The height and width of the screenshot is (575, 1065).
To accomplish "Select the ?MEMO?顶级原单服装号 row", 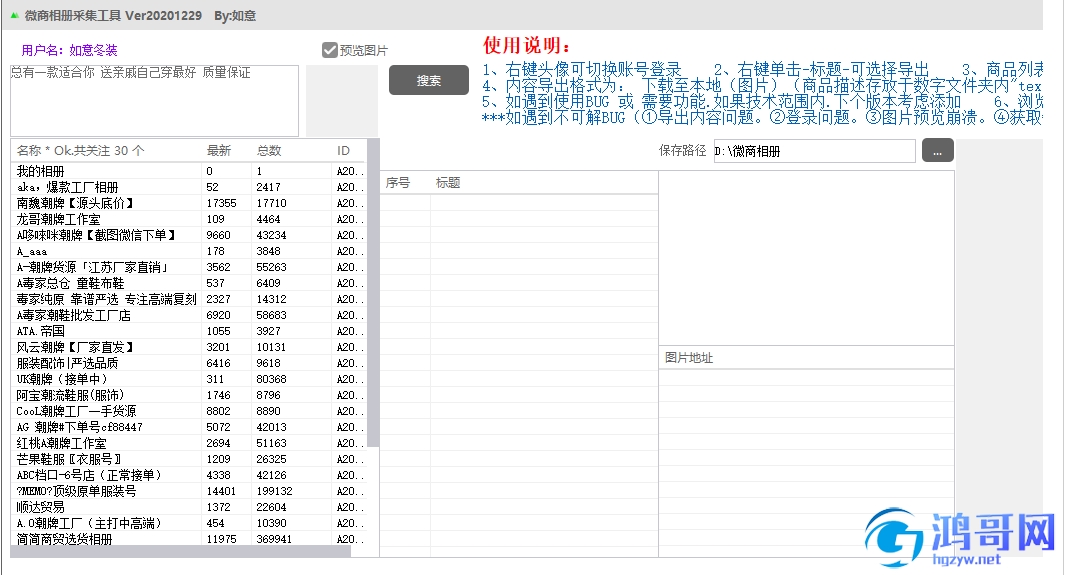I will [x=189, y=491].
